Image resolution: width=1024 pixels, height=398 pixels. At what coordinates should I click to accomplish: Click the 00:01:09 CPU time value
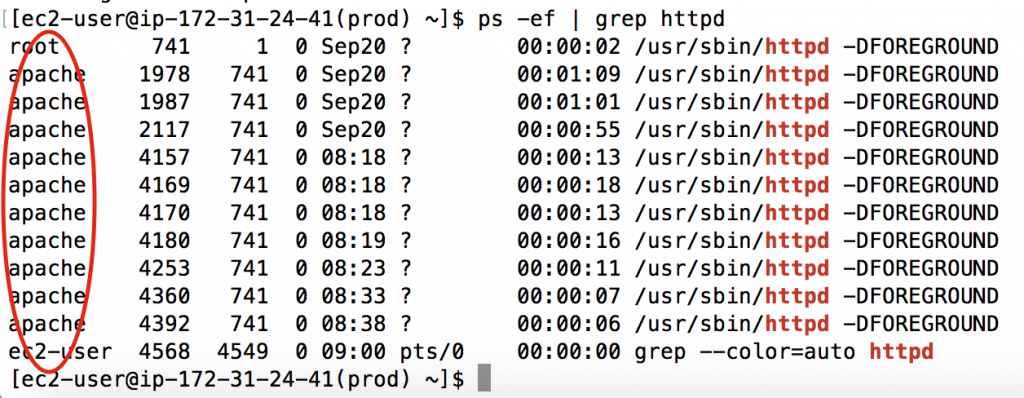(x=568, y=75)
